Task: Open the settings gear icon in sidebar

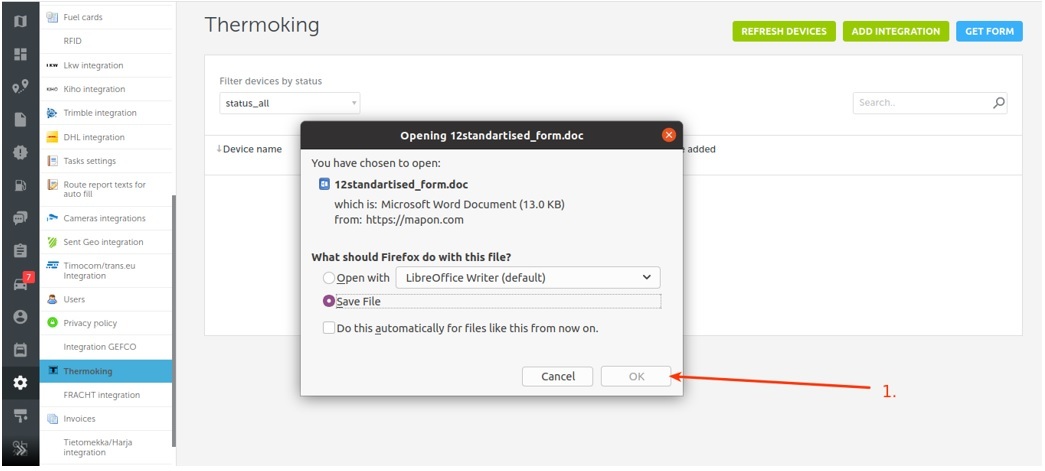Action: pos(20,382)
